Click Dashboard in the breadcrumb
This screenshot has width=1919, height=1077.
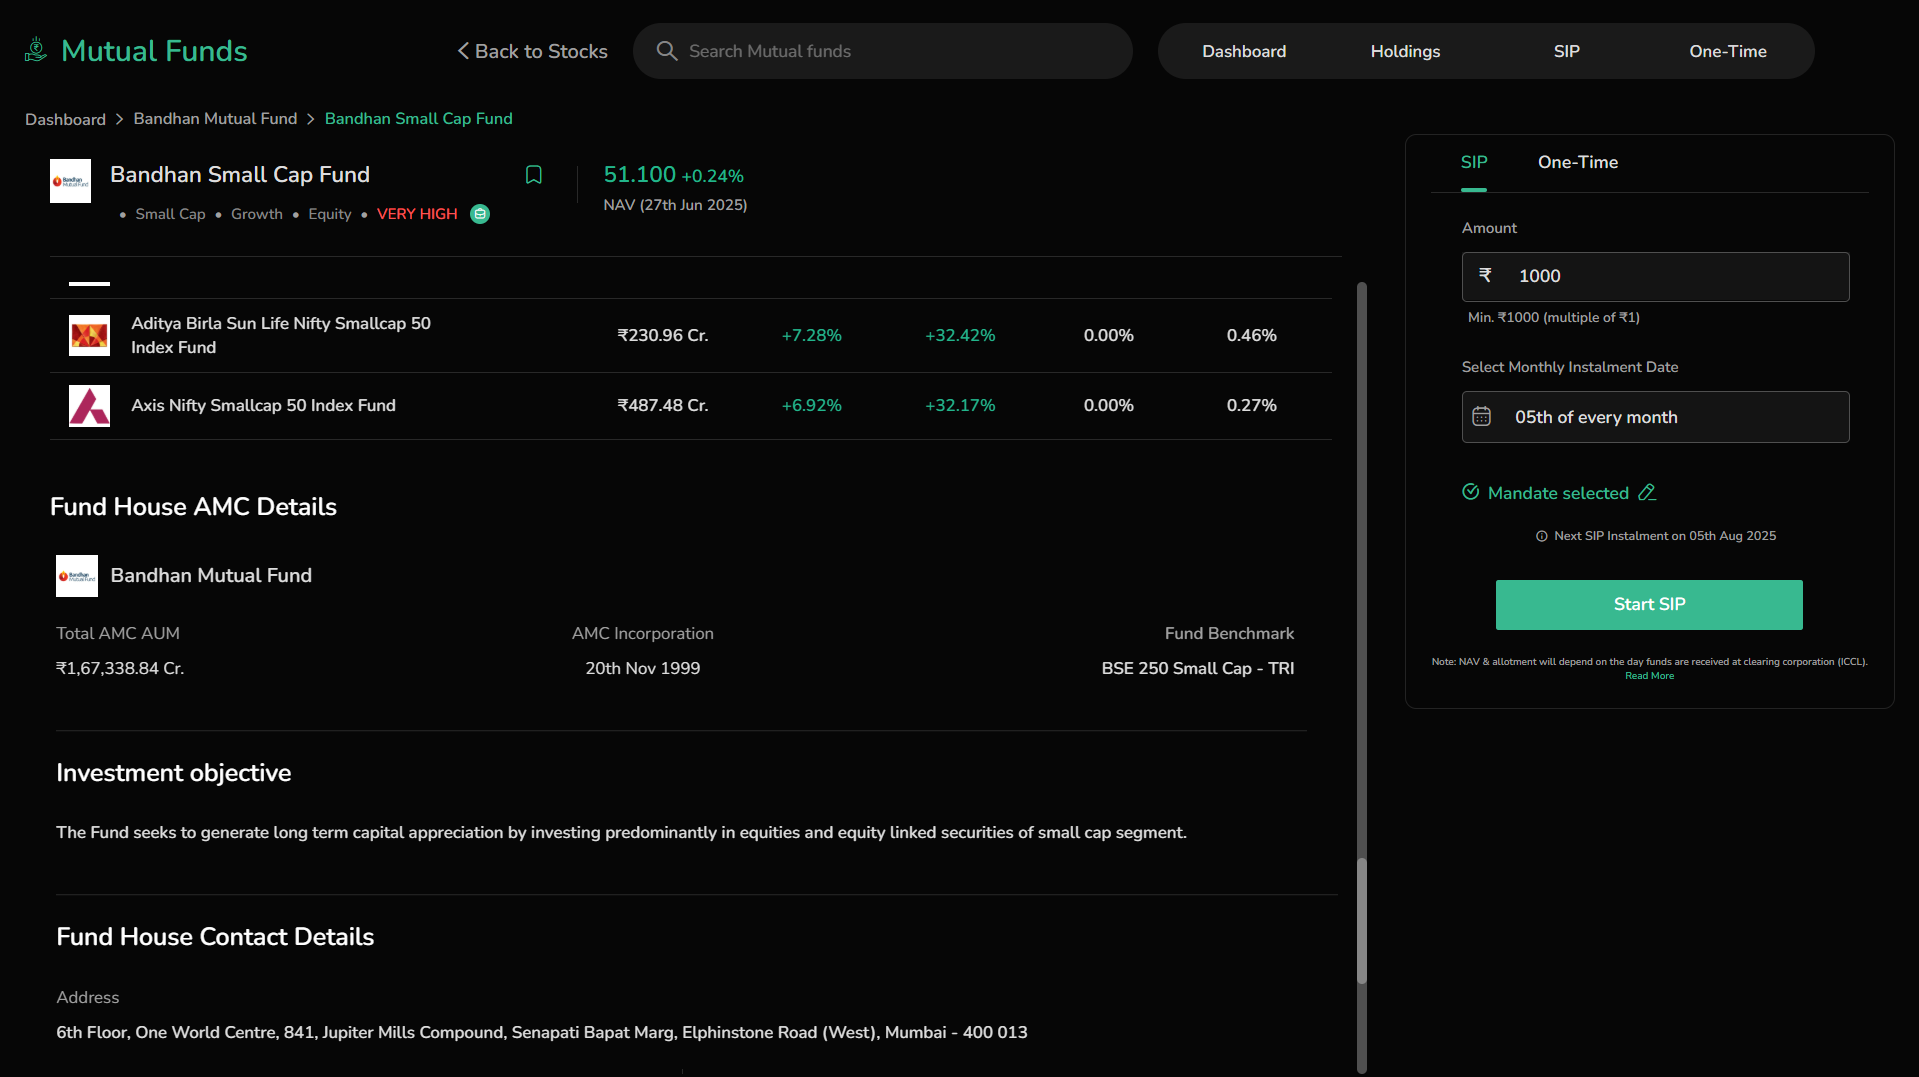[65, 119]
